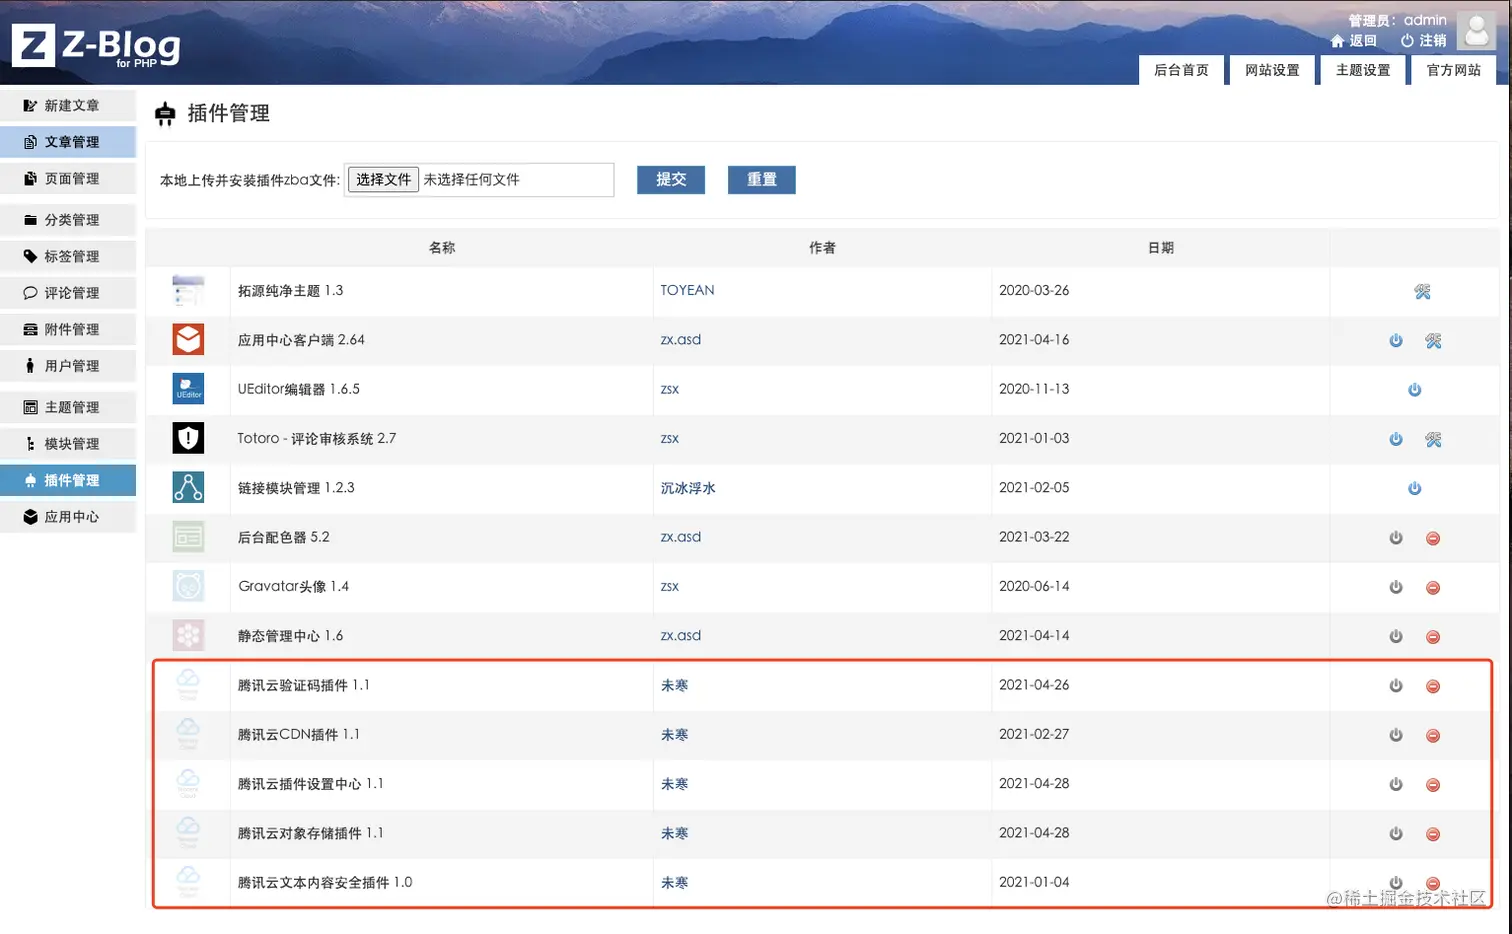
Task: Go to 评论管理 in the sidebar
Action: coord(68,293)
